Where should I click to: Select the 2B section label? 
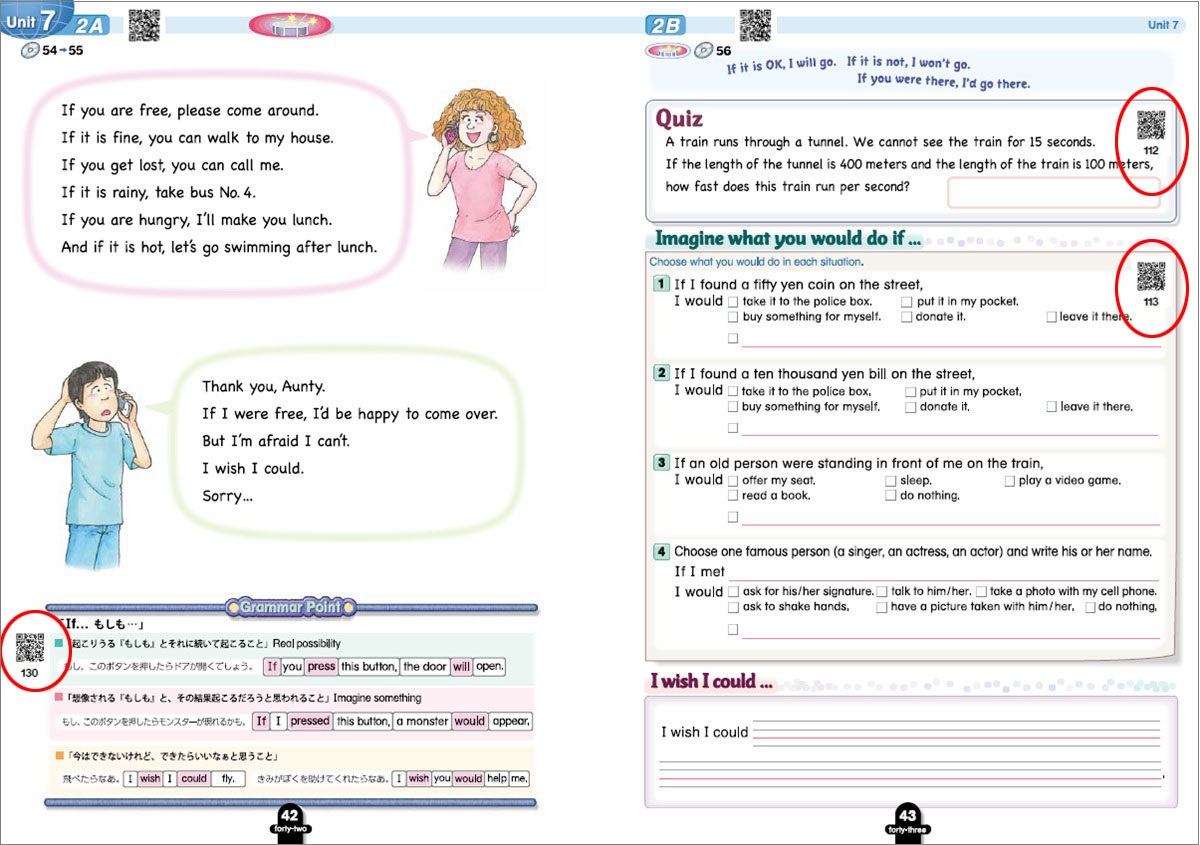pos(666,26)
